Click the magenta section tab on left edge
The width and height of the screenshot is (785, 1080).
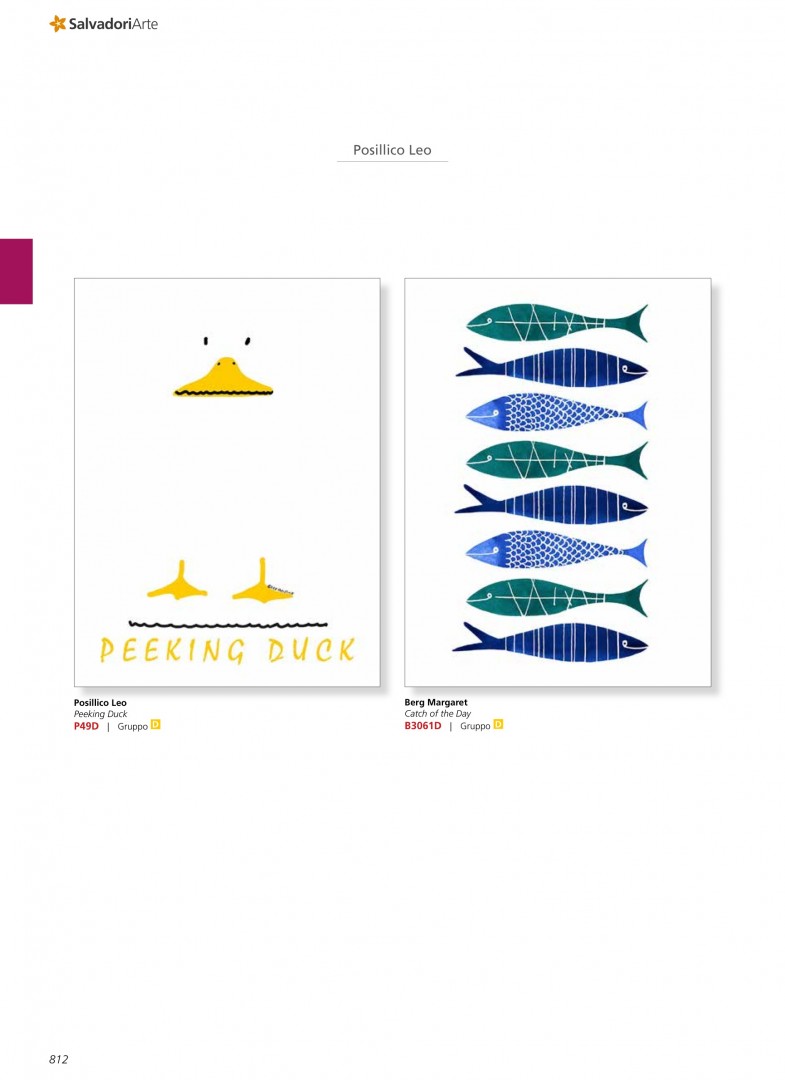coord(17,271)
